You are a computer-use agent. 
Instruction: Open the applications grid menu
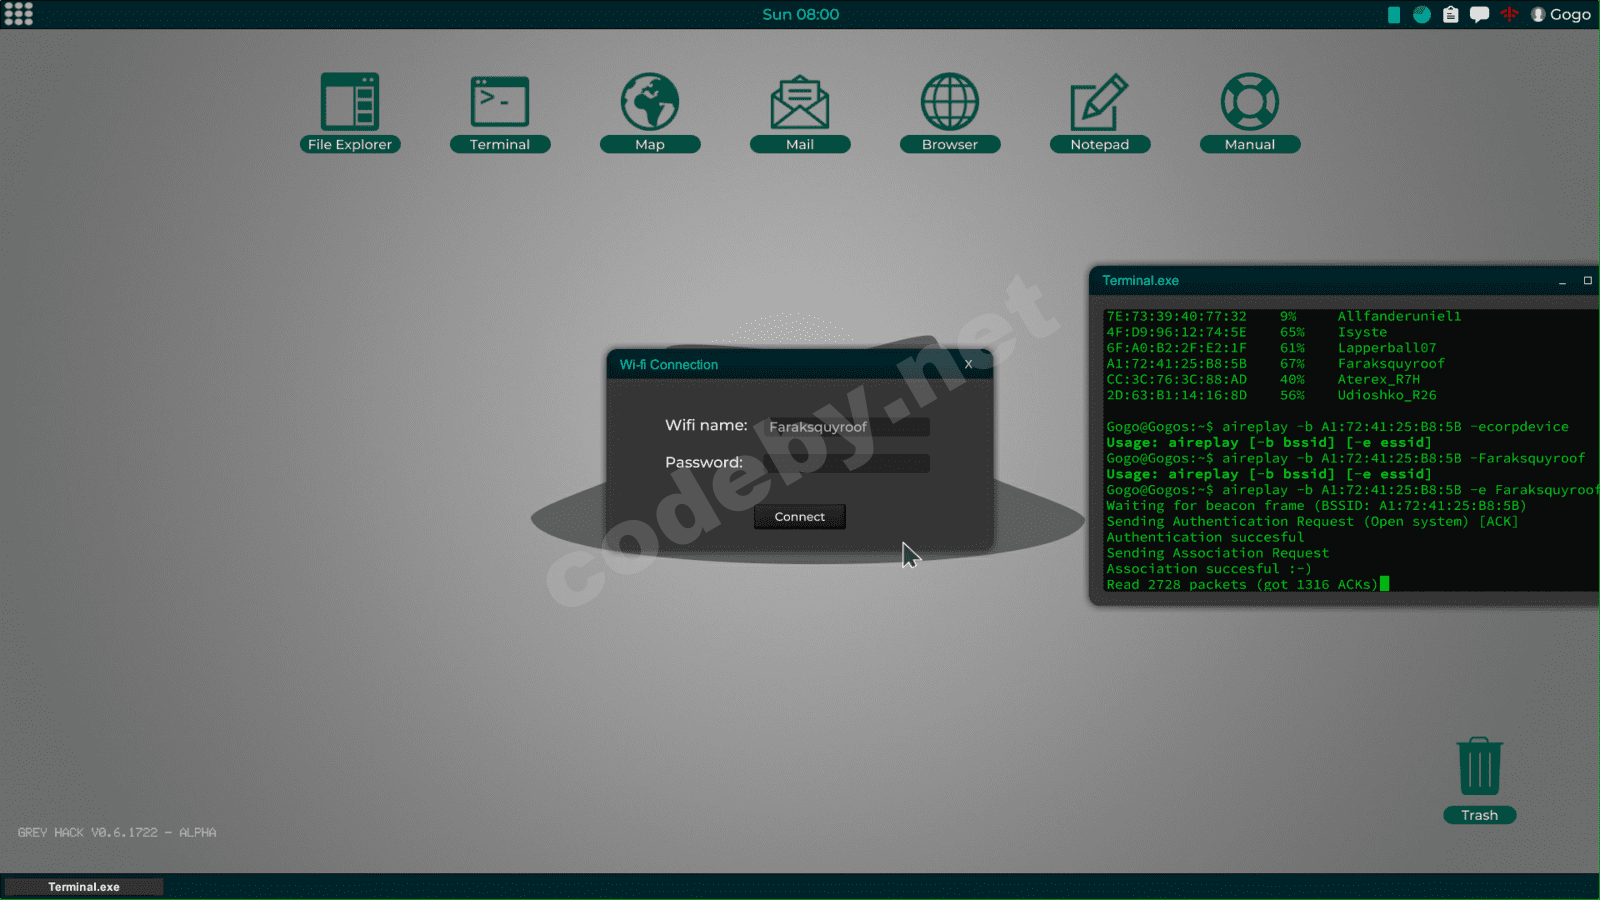pos(18,14)
